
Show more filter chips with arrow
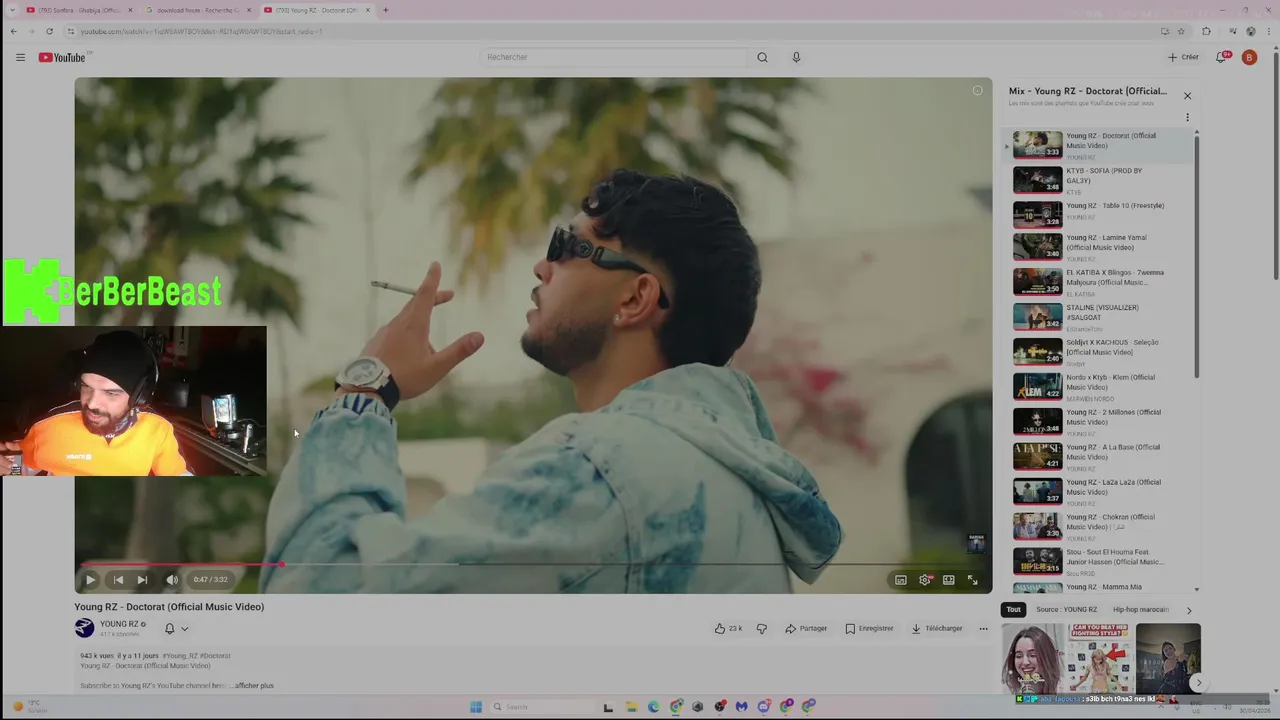pos(1189,609)
